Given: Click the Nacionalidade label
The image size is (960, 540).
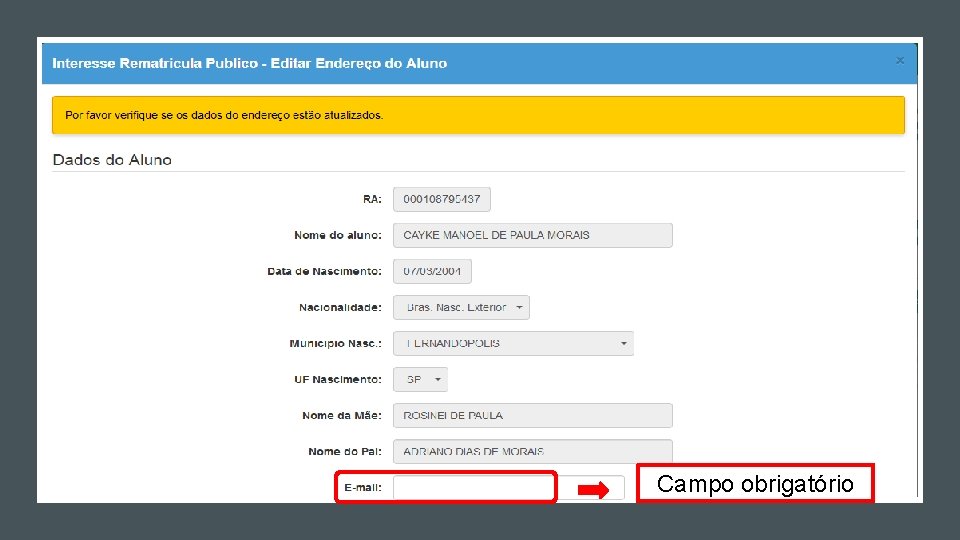Looking at the screenshot, I should (x=340, y=307).
